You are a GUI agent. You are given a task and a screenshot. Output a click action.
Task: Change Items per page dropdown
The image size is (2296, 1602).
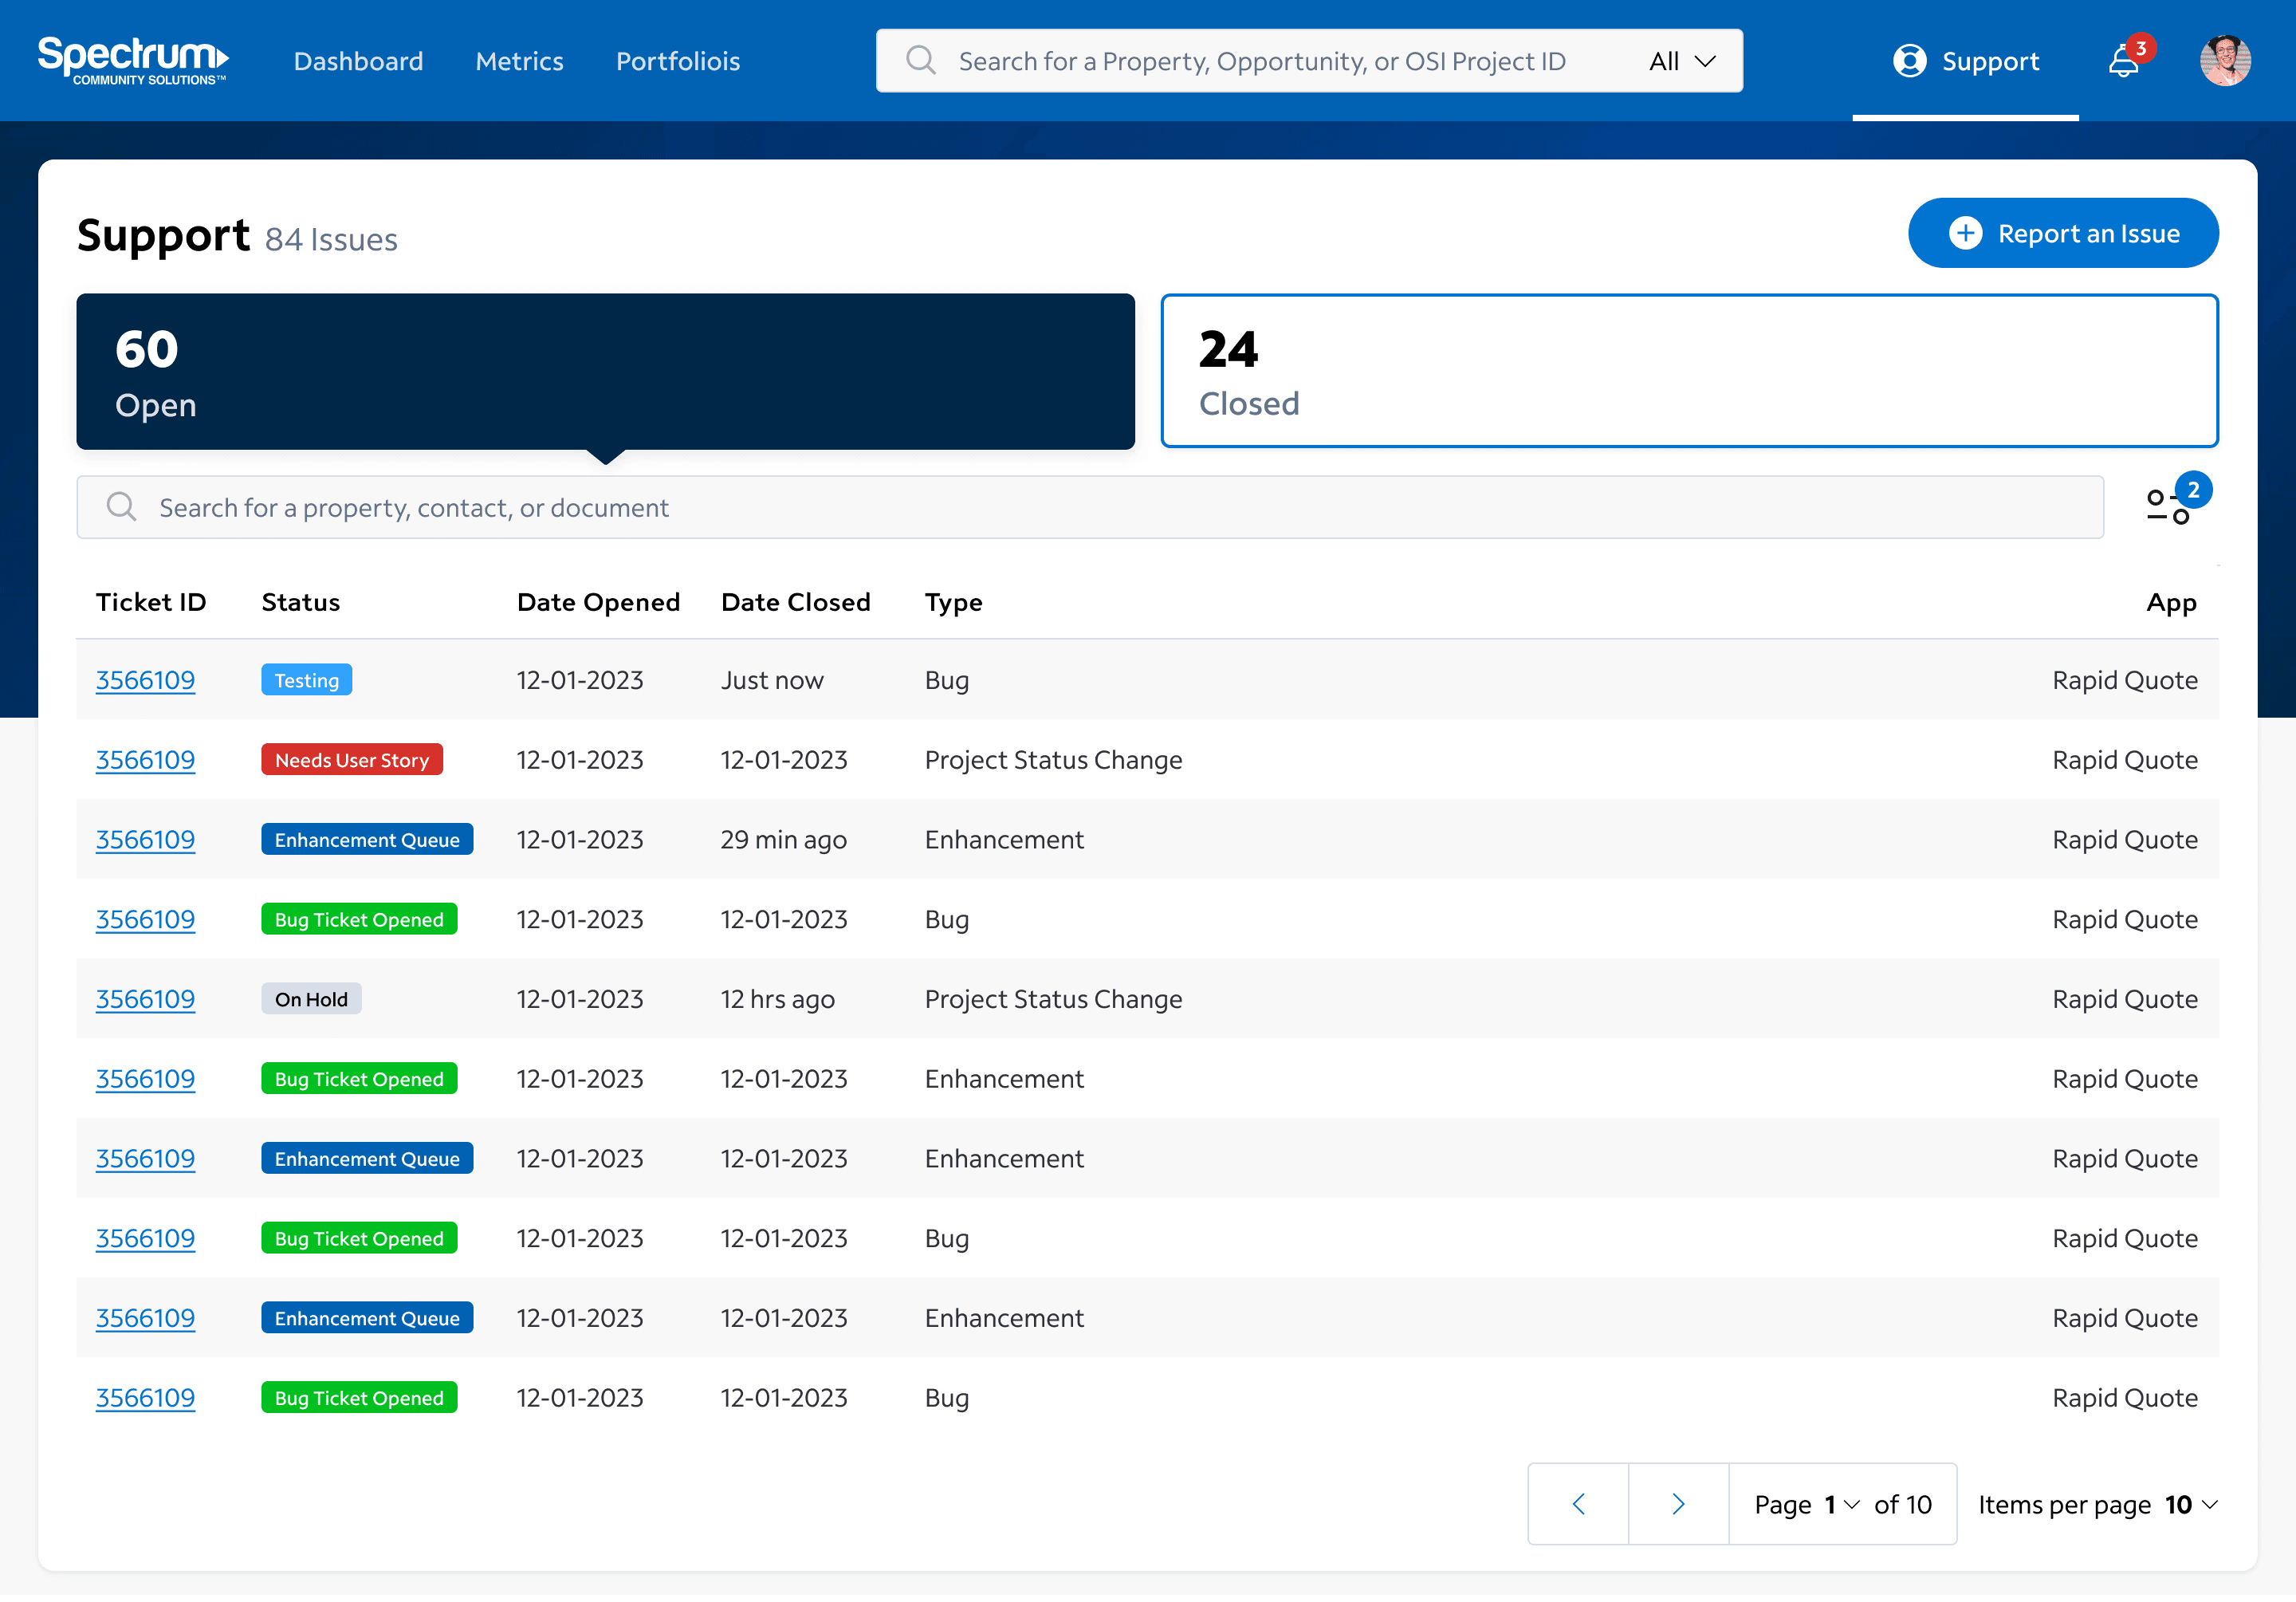(x=2190, y=1504)
